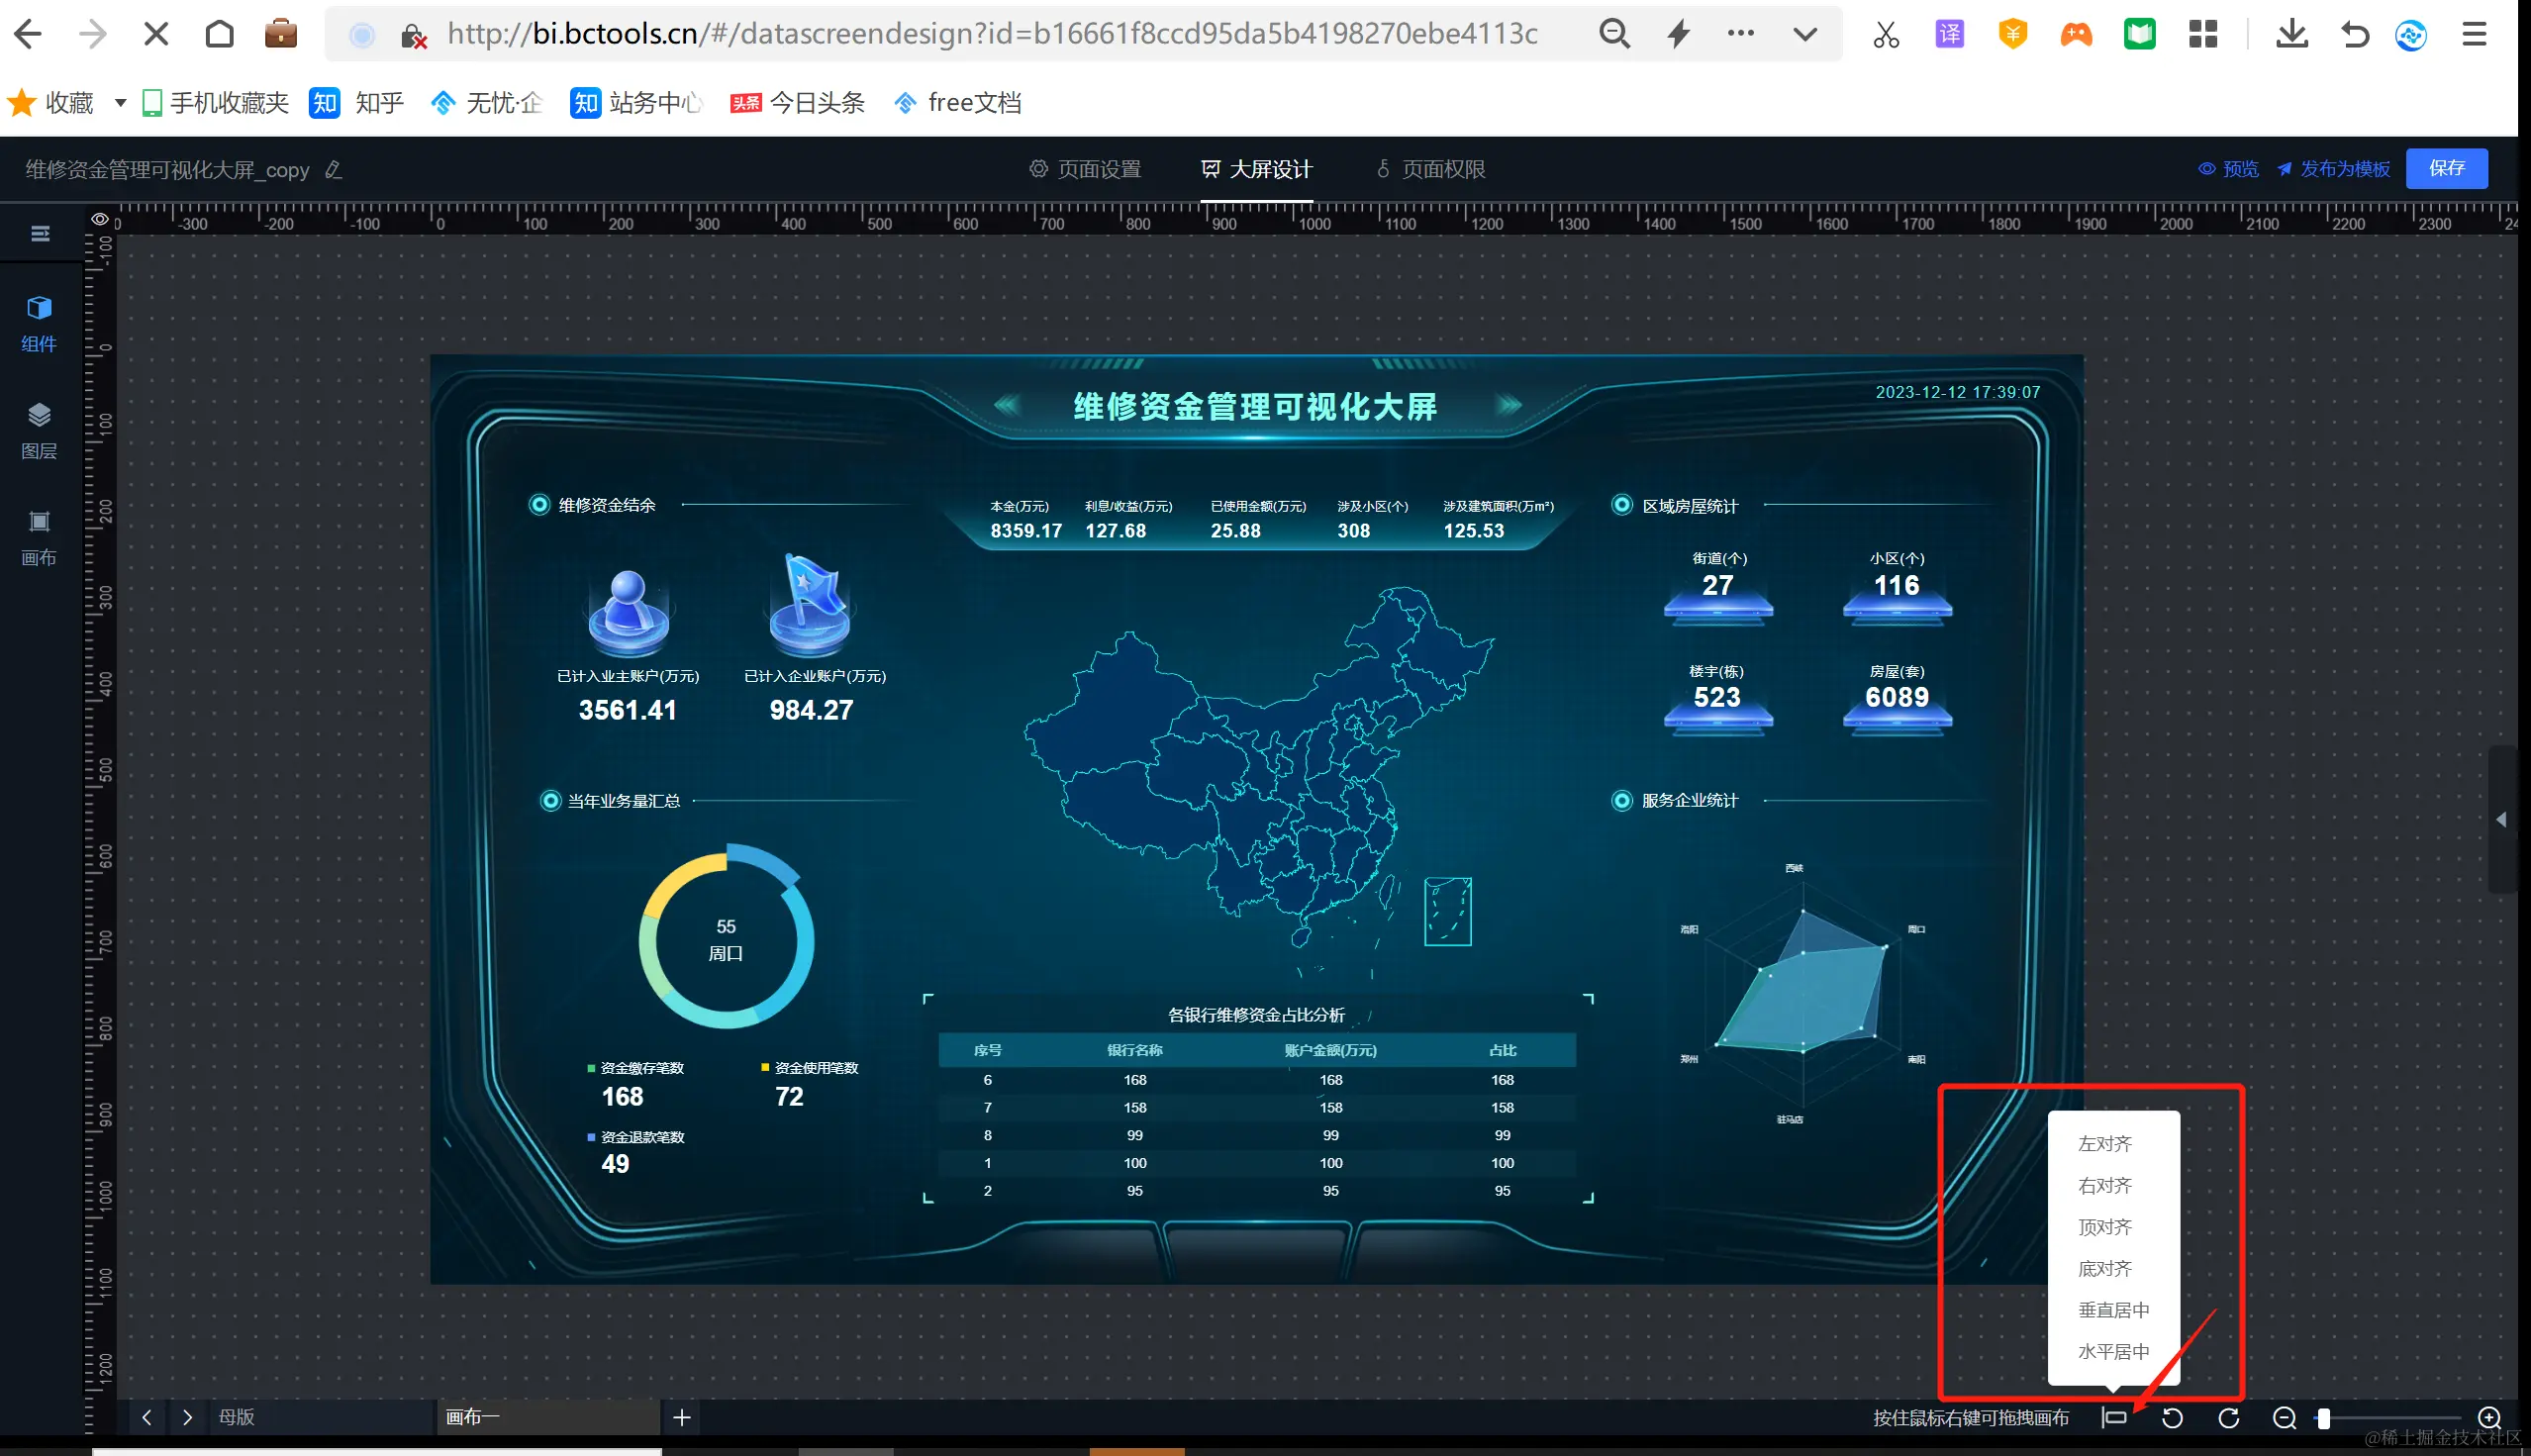2531x1456 pixels.
Task: Click the 保存 save button
Action: (x=2446, y=168)
